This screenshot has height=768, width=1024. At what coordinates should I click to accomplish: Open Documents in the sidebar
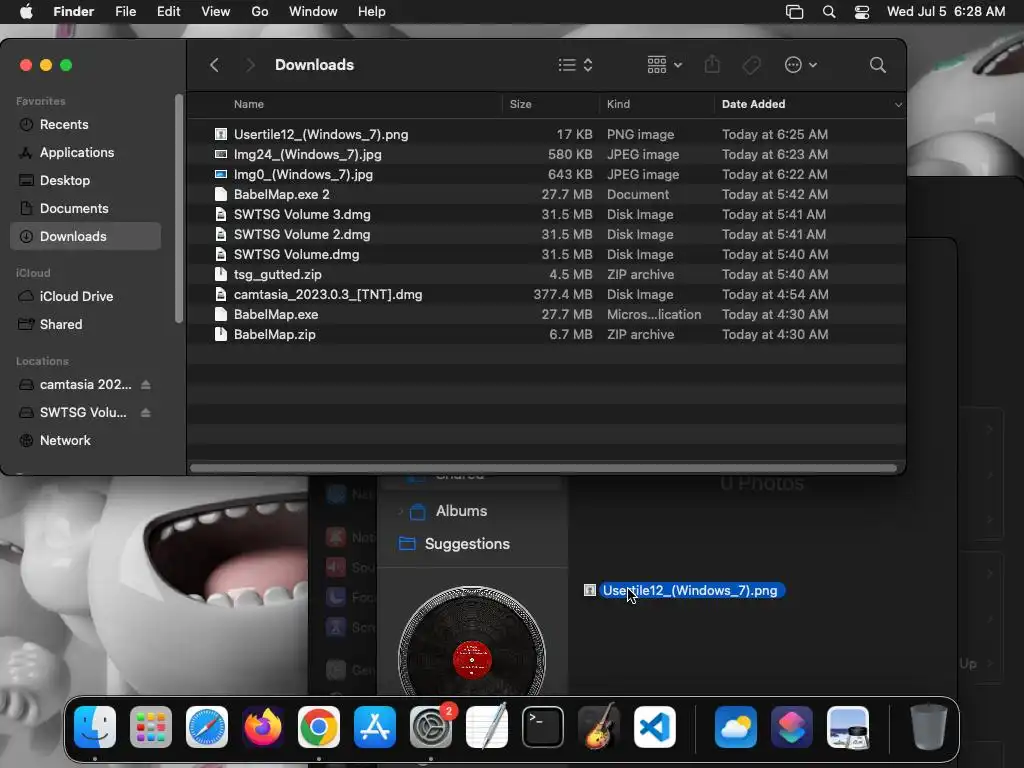click(x=86, y=208)
